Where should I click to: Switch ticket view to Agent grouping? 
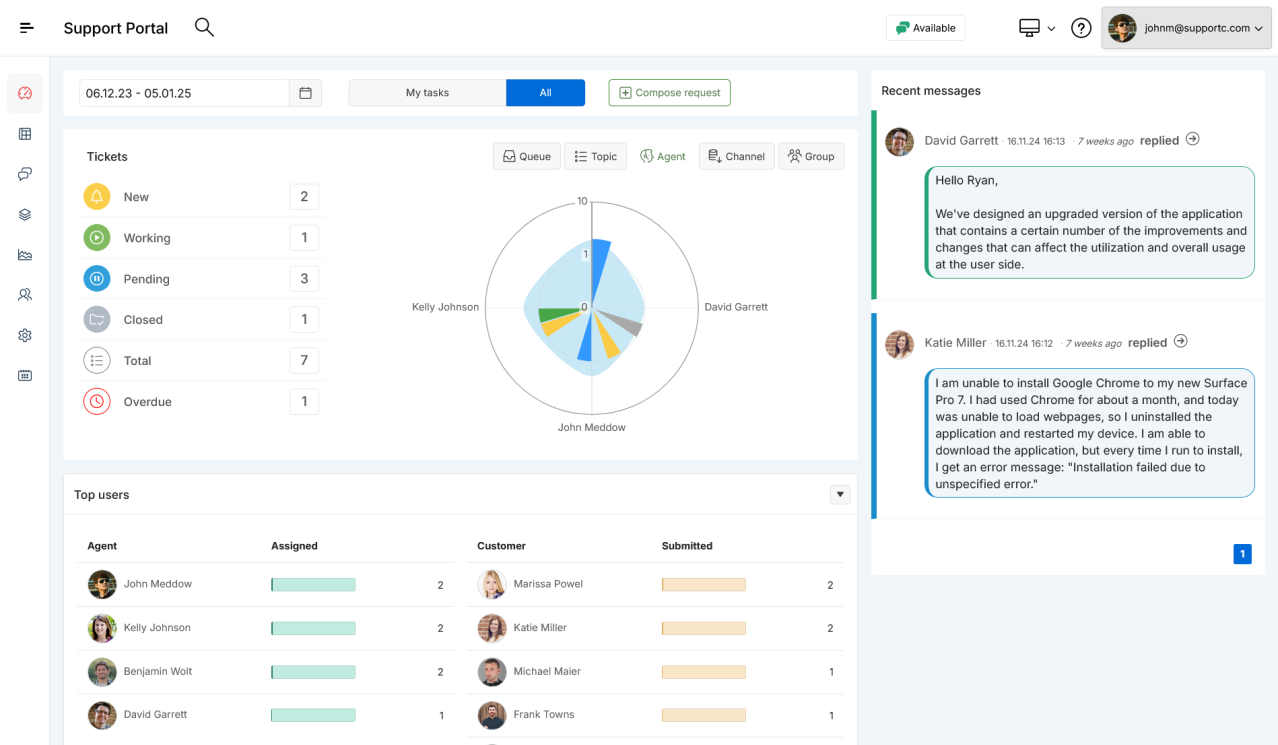coord(662,156)
